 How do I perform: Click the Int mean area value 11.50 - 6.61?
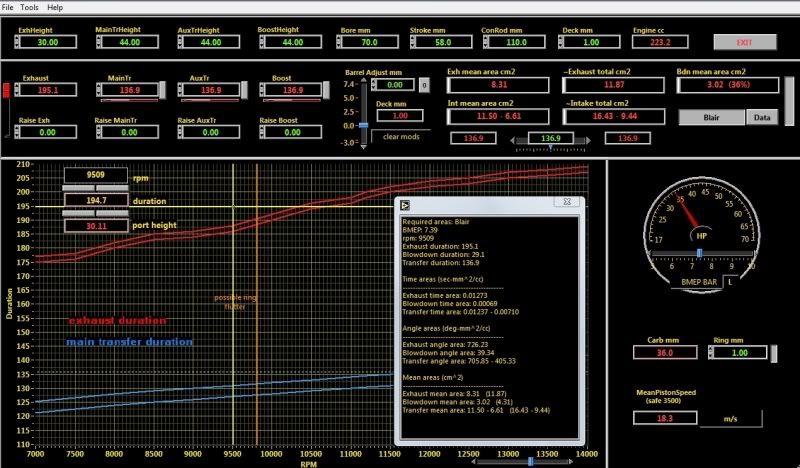tap(498, 116)
